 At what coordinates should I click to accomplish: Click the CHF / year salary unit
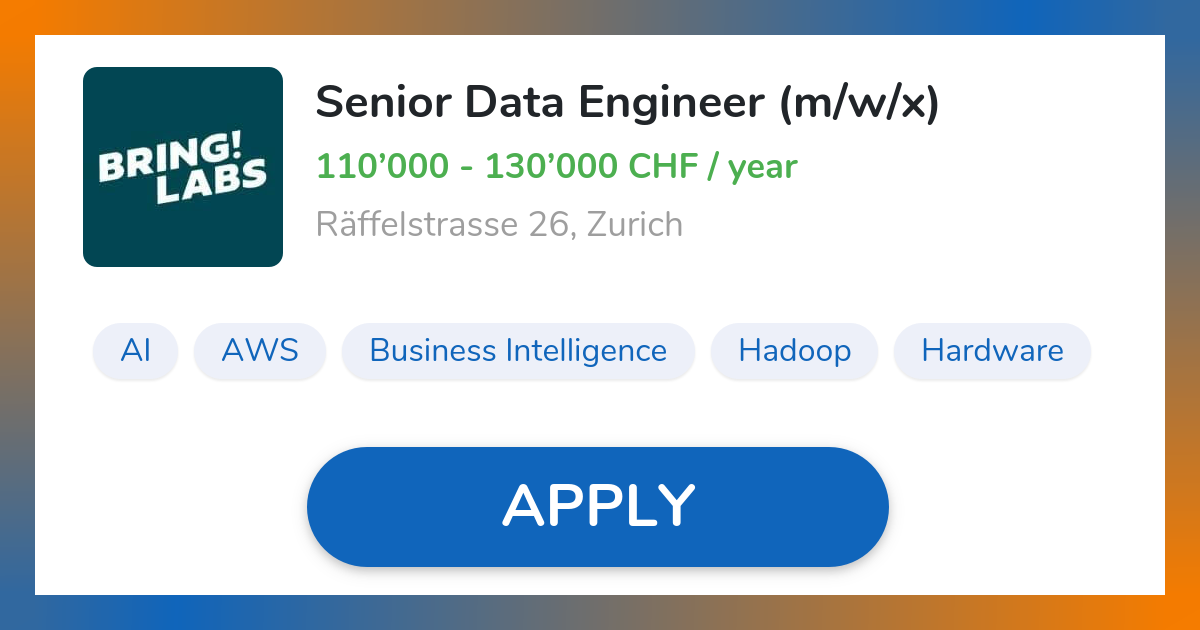tap(713, 166)
